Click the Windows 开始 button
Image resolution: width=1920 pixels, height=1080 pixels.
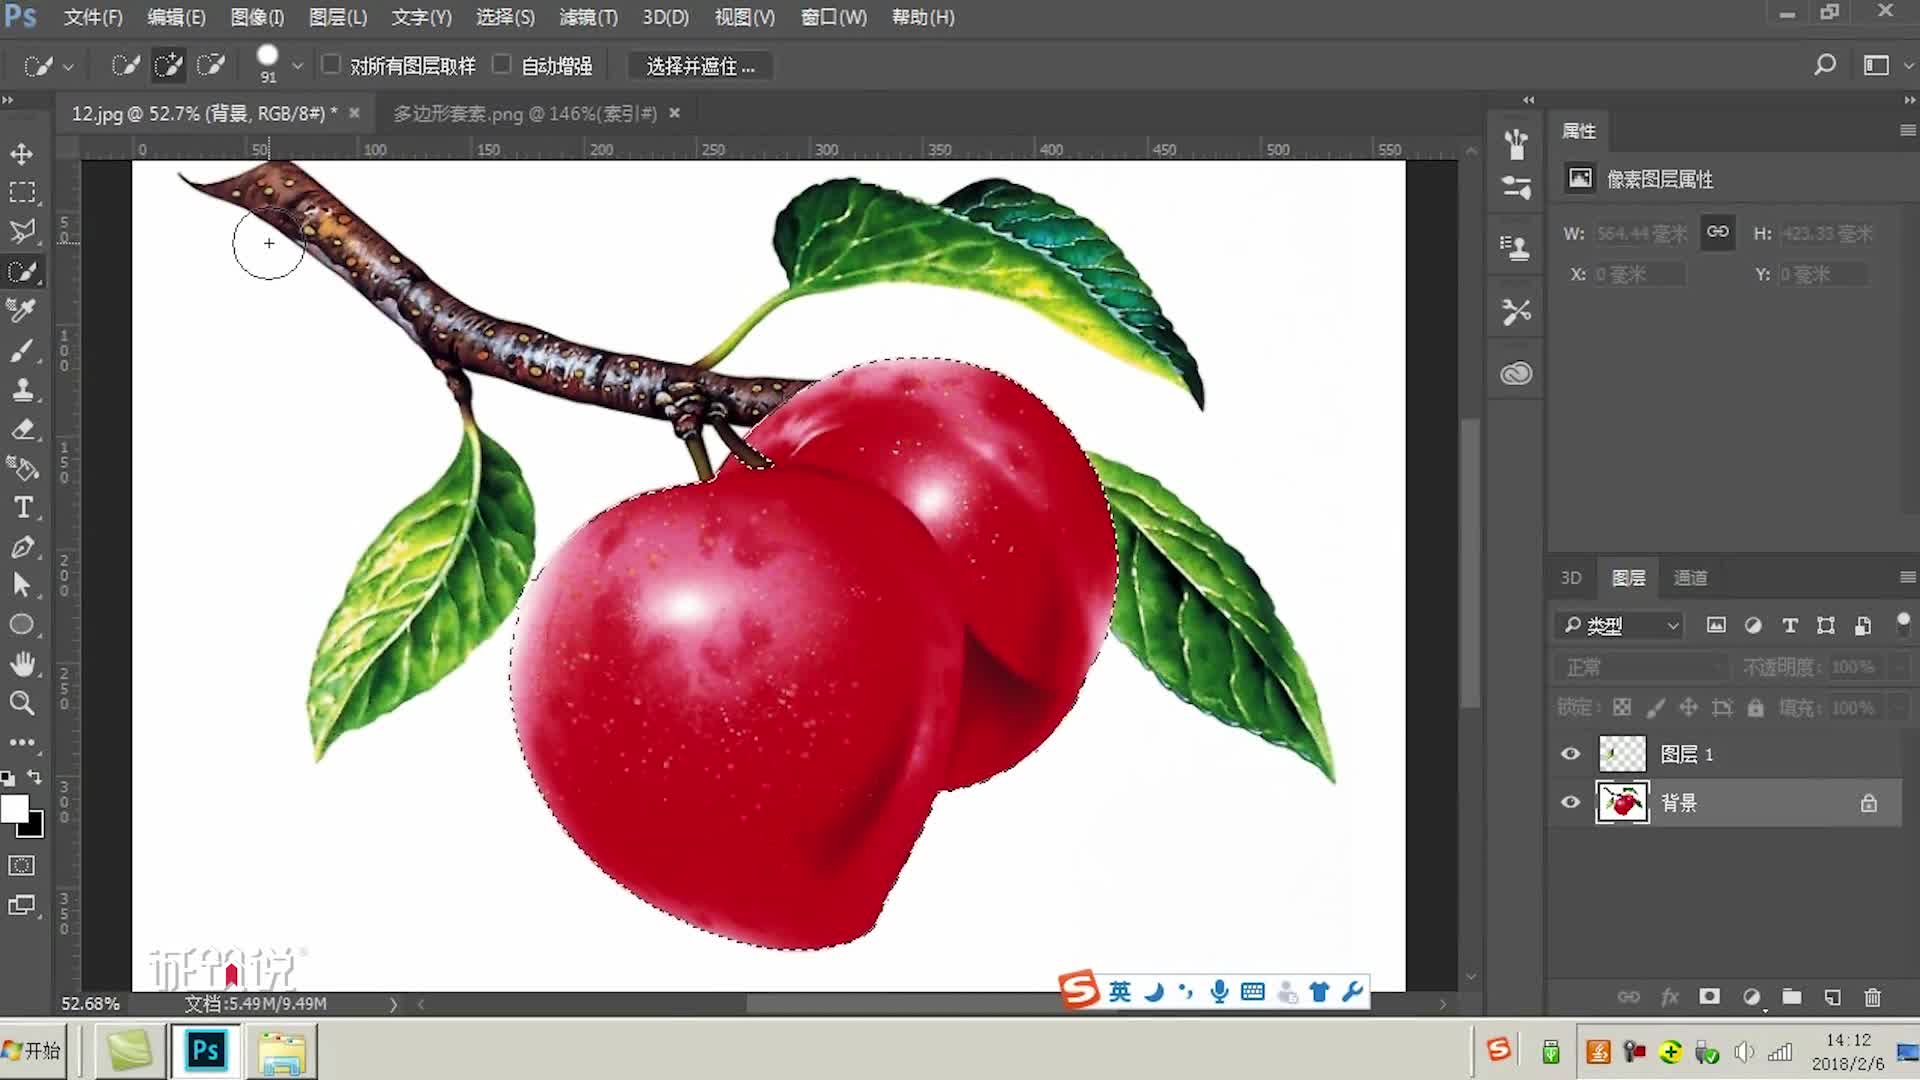coord(32,1051)
